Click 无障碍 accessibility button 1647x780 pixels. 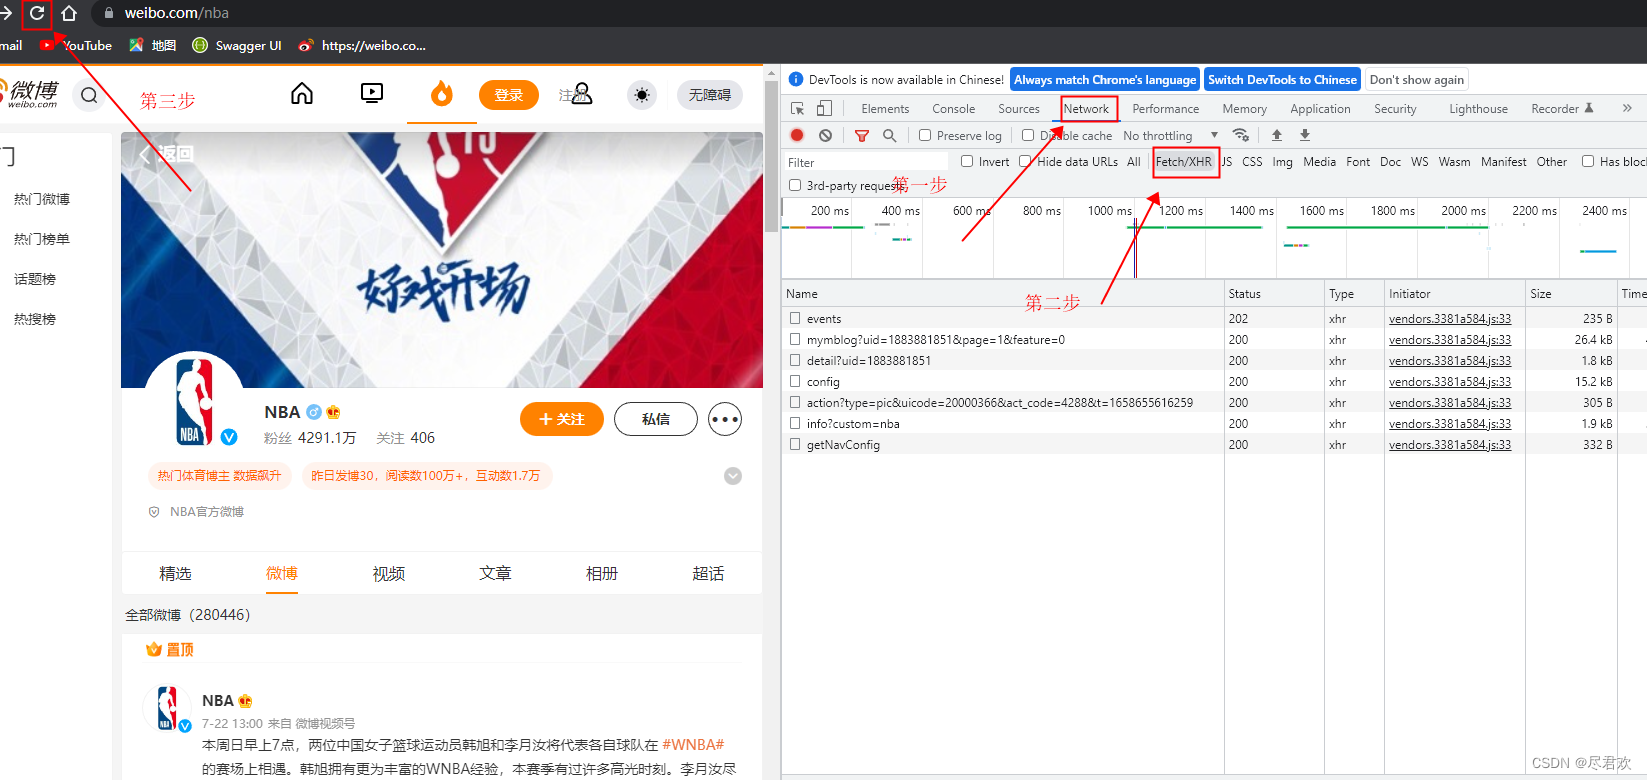click(710, 95)
